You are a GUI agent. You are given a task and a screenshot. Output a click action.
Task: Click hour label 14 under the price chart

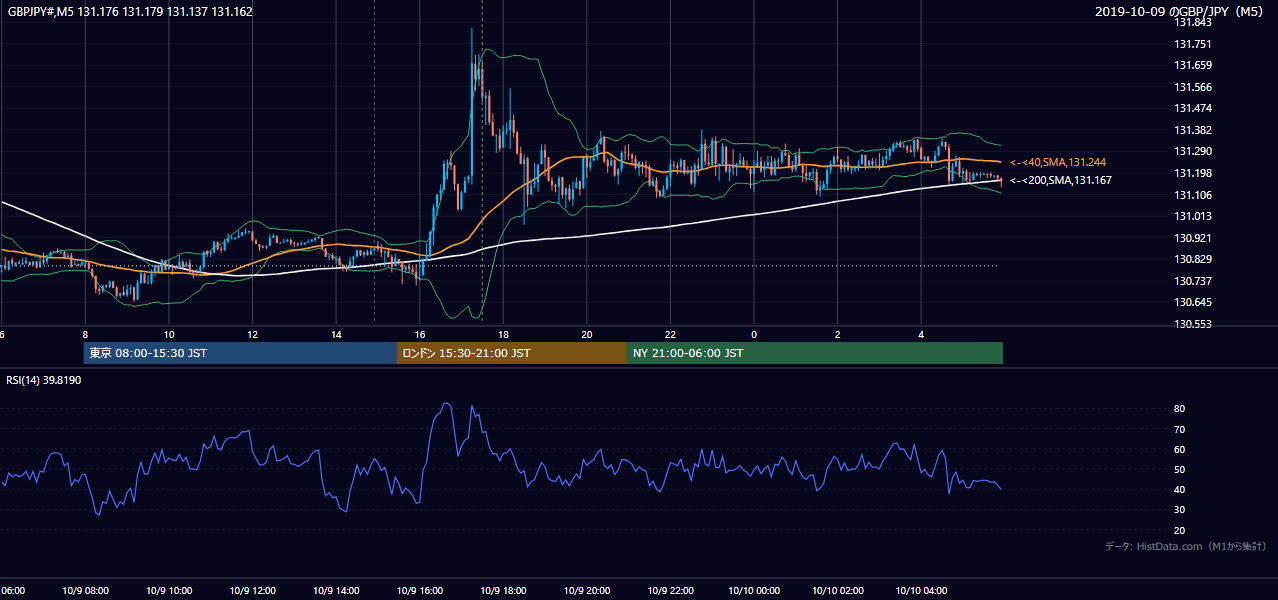336,334
